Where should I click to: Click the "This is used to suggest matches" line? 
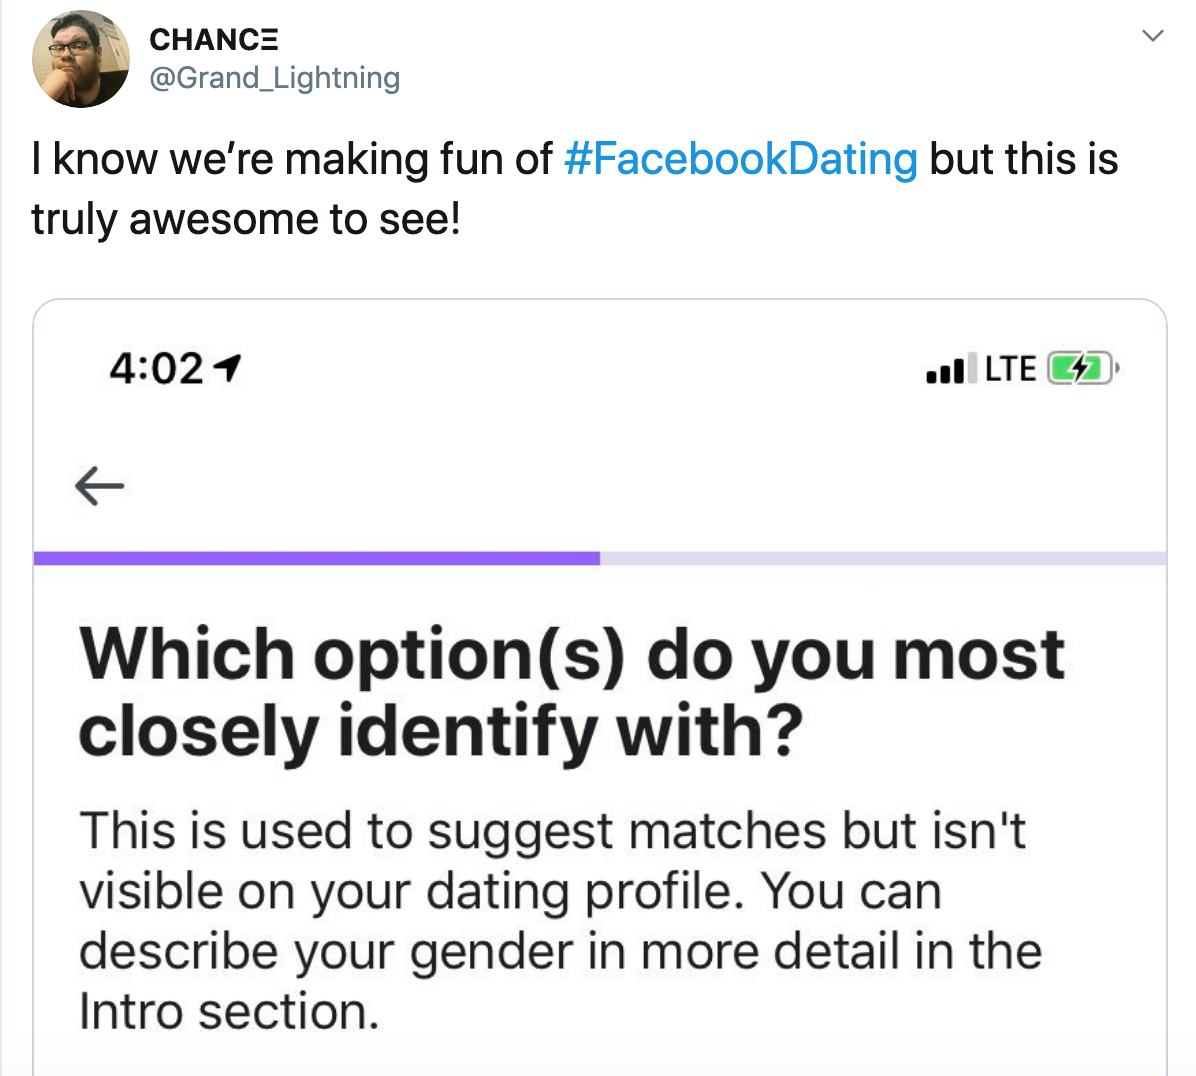(x=552, y=831)
